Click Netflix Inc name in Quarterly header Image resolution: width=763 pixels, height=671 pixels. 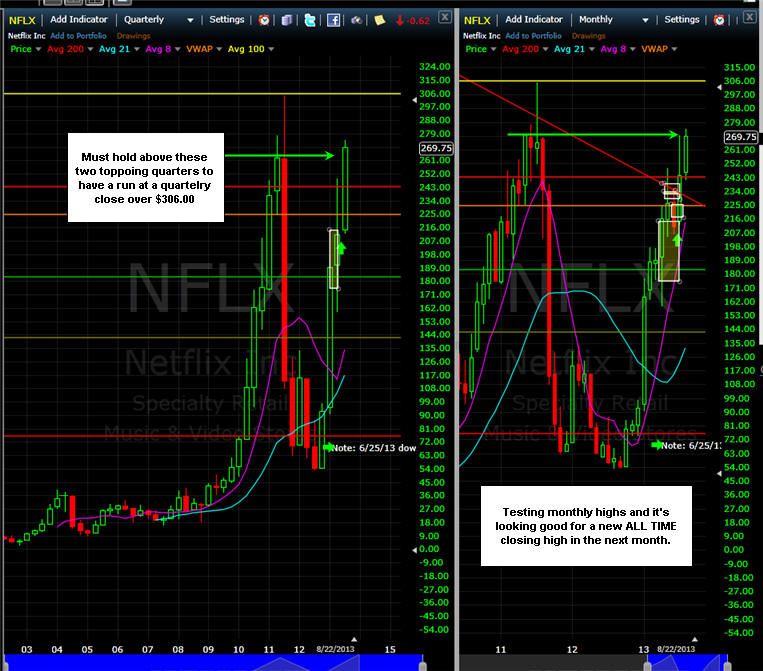click(x=27, y=36)
